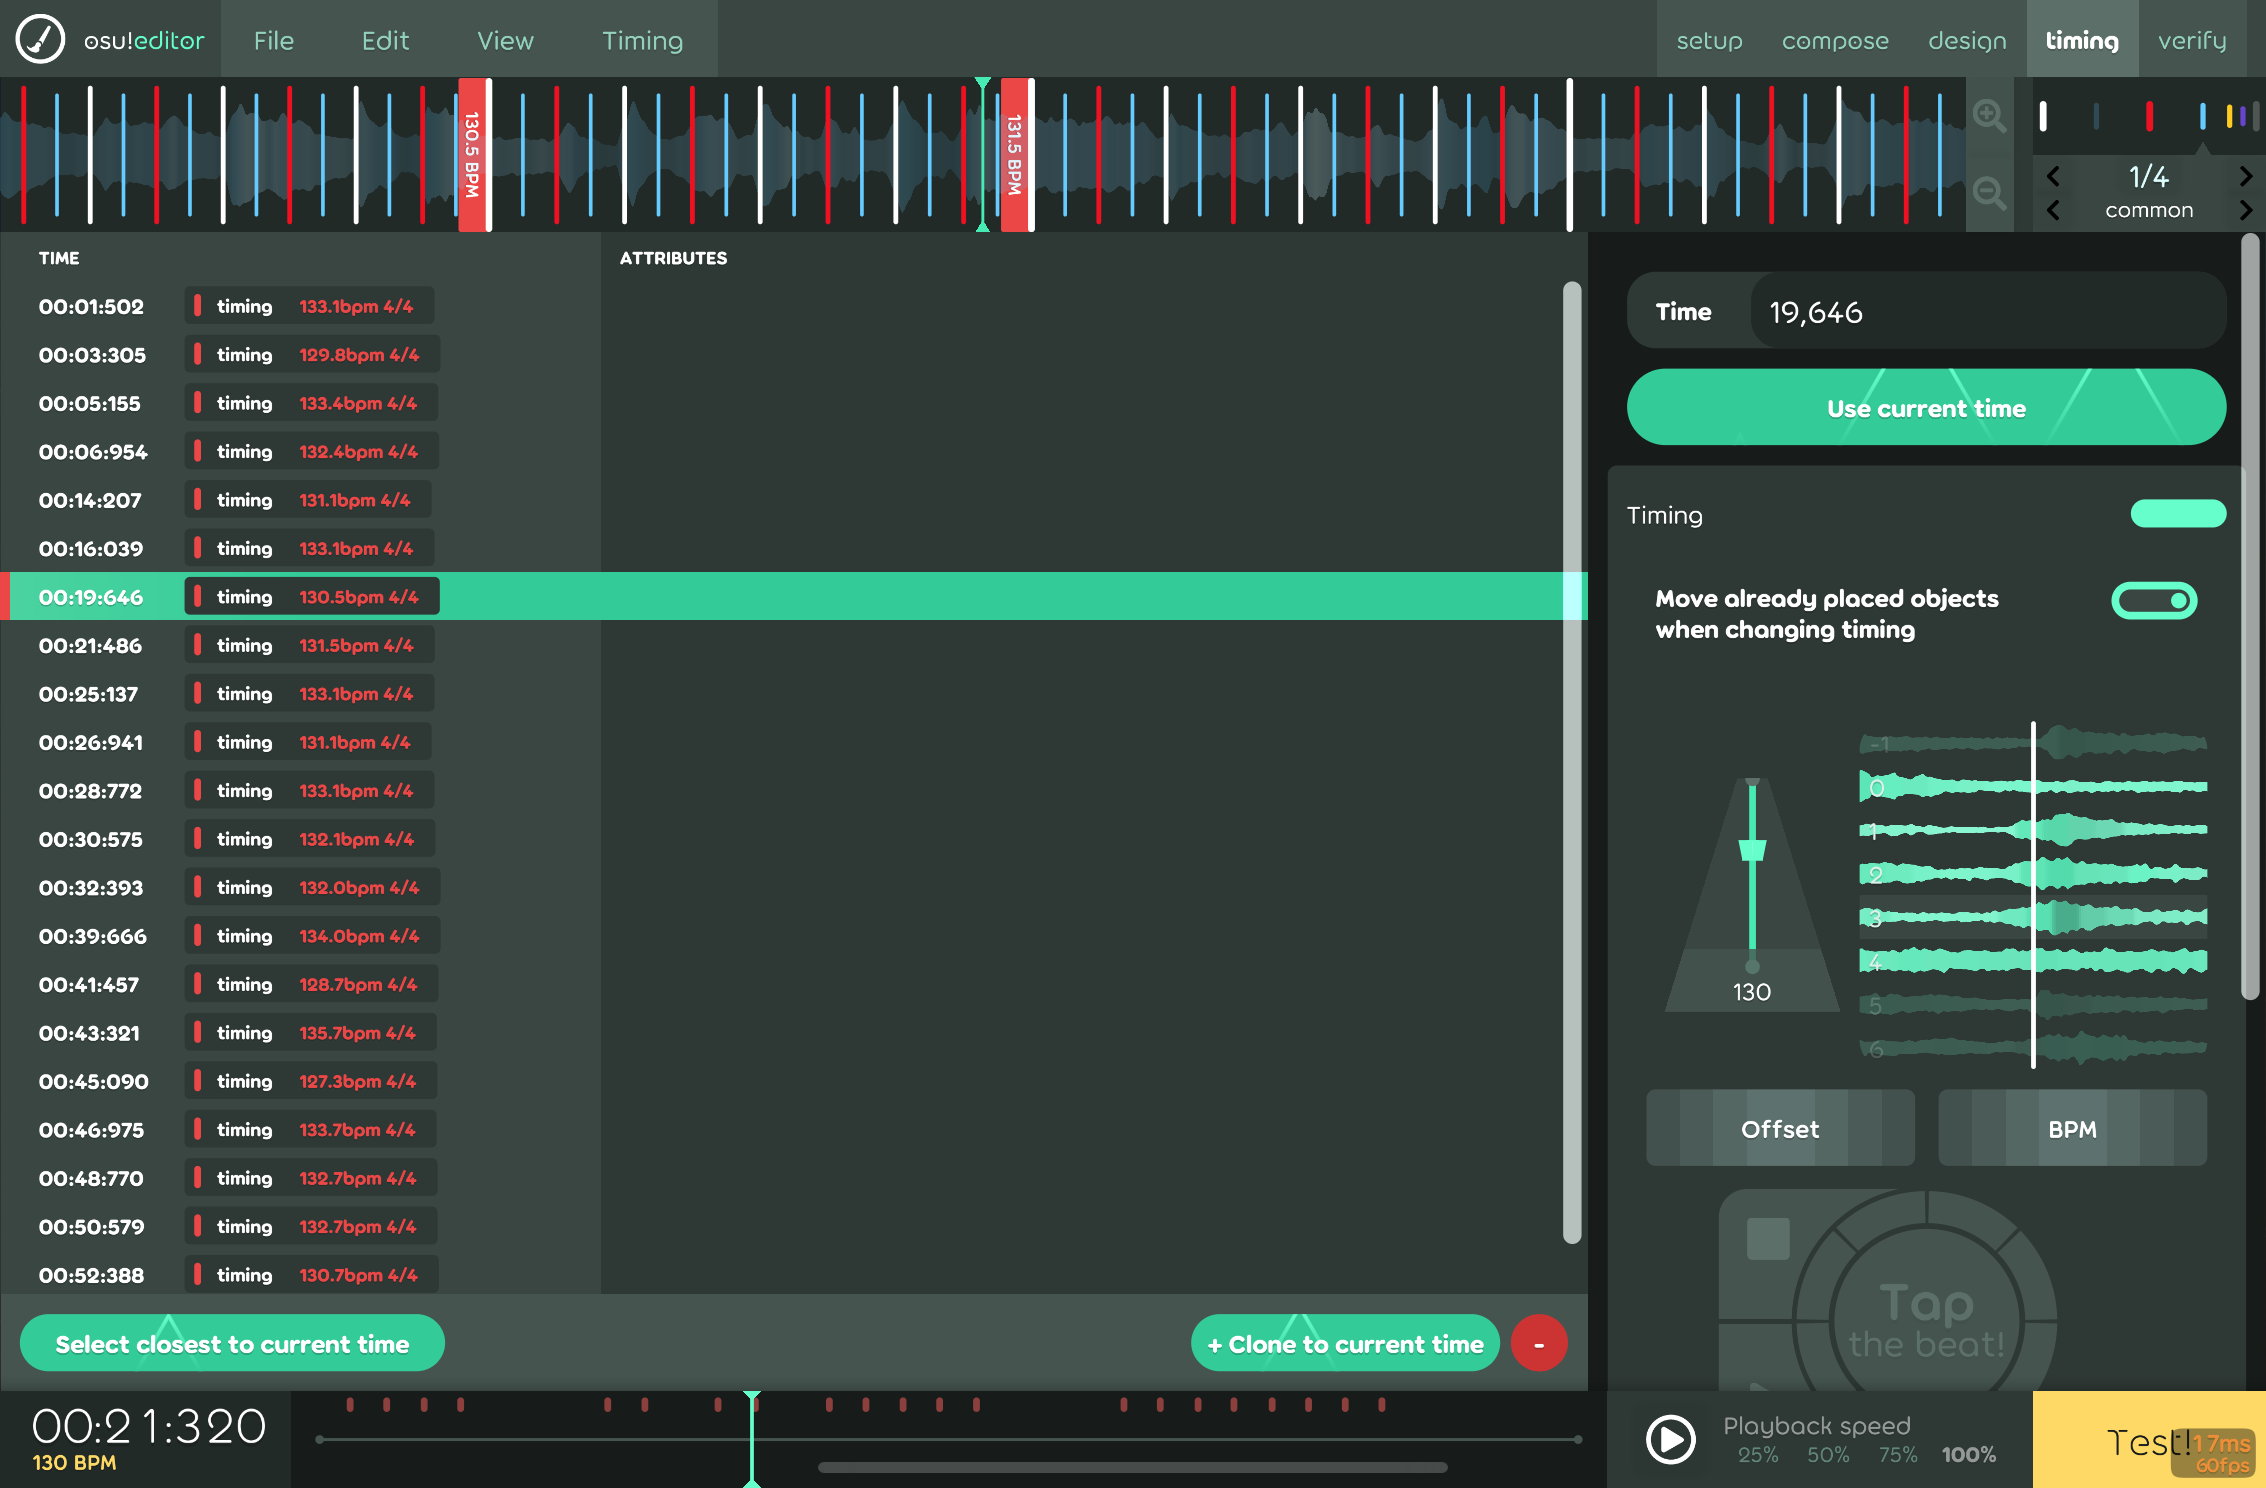The width and height of the screenshot is (2266, 1488).
Task: Increase beat divisor with right arrow beside 1/4
Action: coord(2245,177)
